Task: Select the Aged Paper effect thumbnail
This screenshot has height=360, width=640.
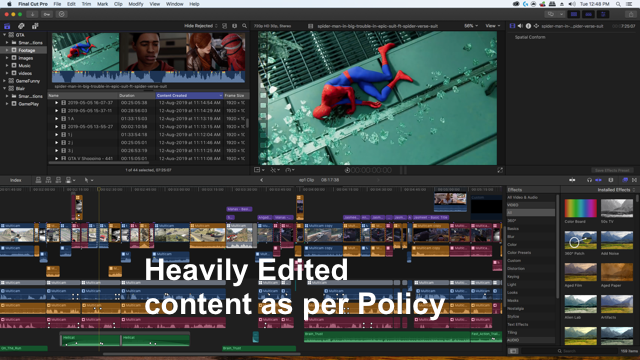Action: coord(617,272)
